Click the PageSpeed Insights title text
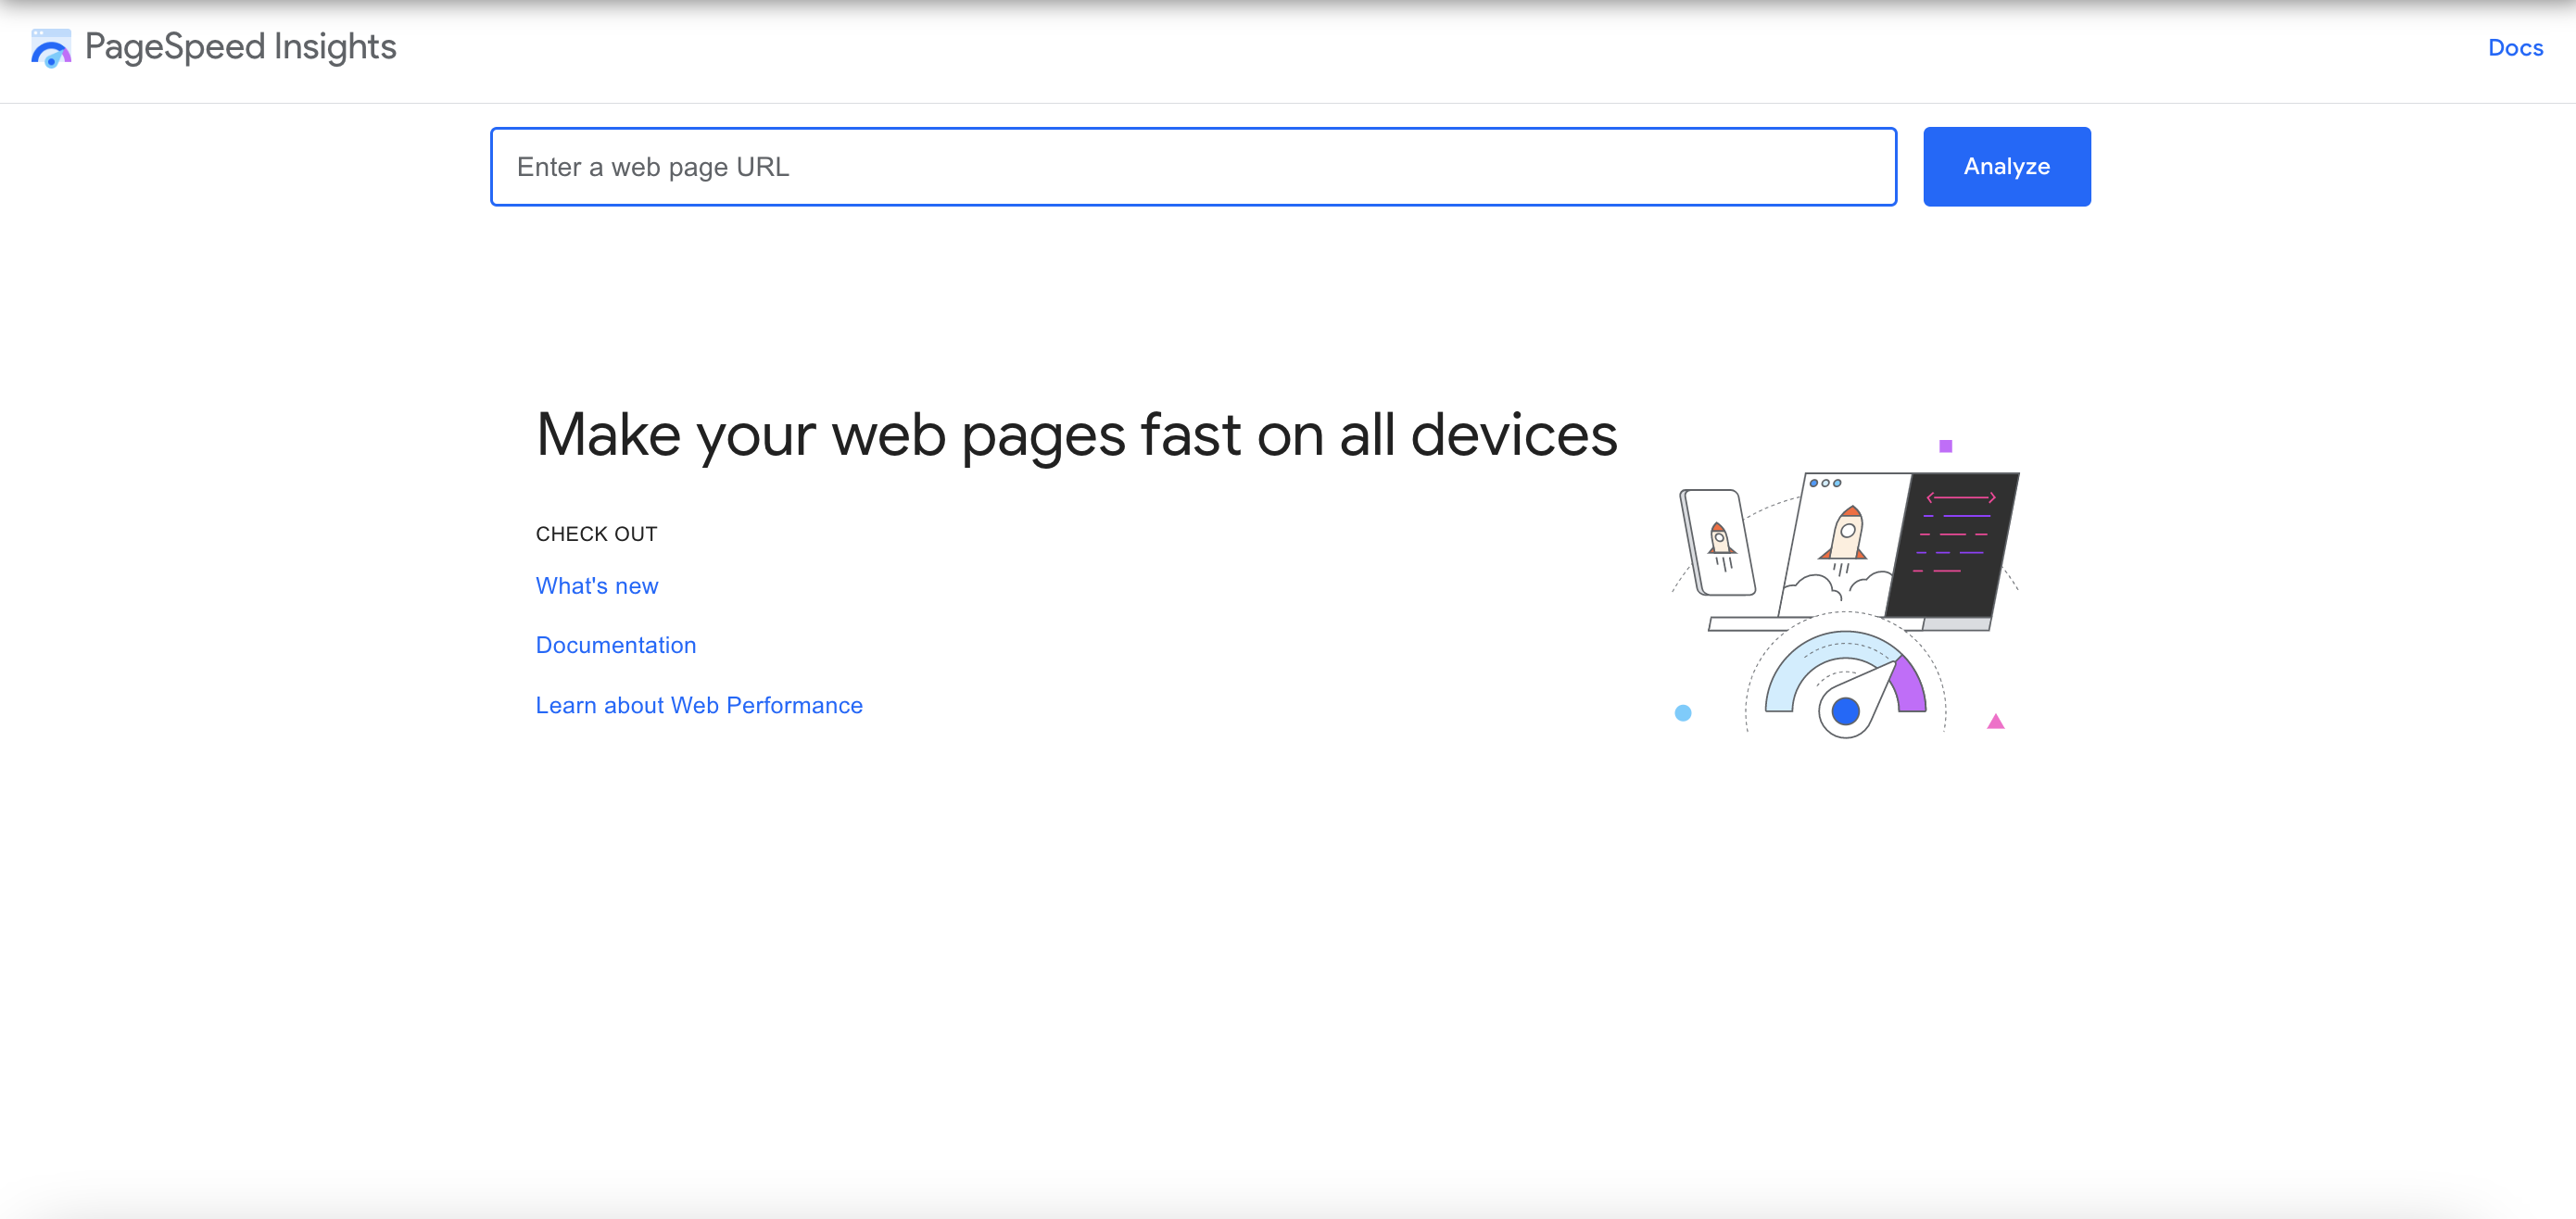The height and width of the screenshot is (1219, 2576). 241,47
